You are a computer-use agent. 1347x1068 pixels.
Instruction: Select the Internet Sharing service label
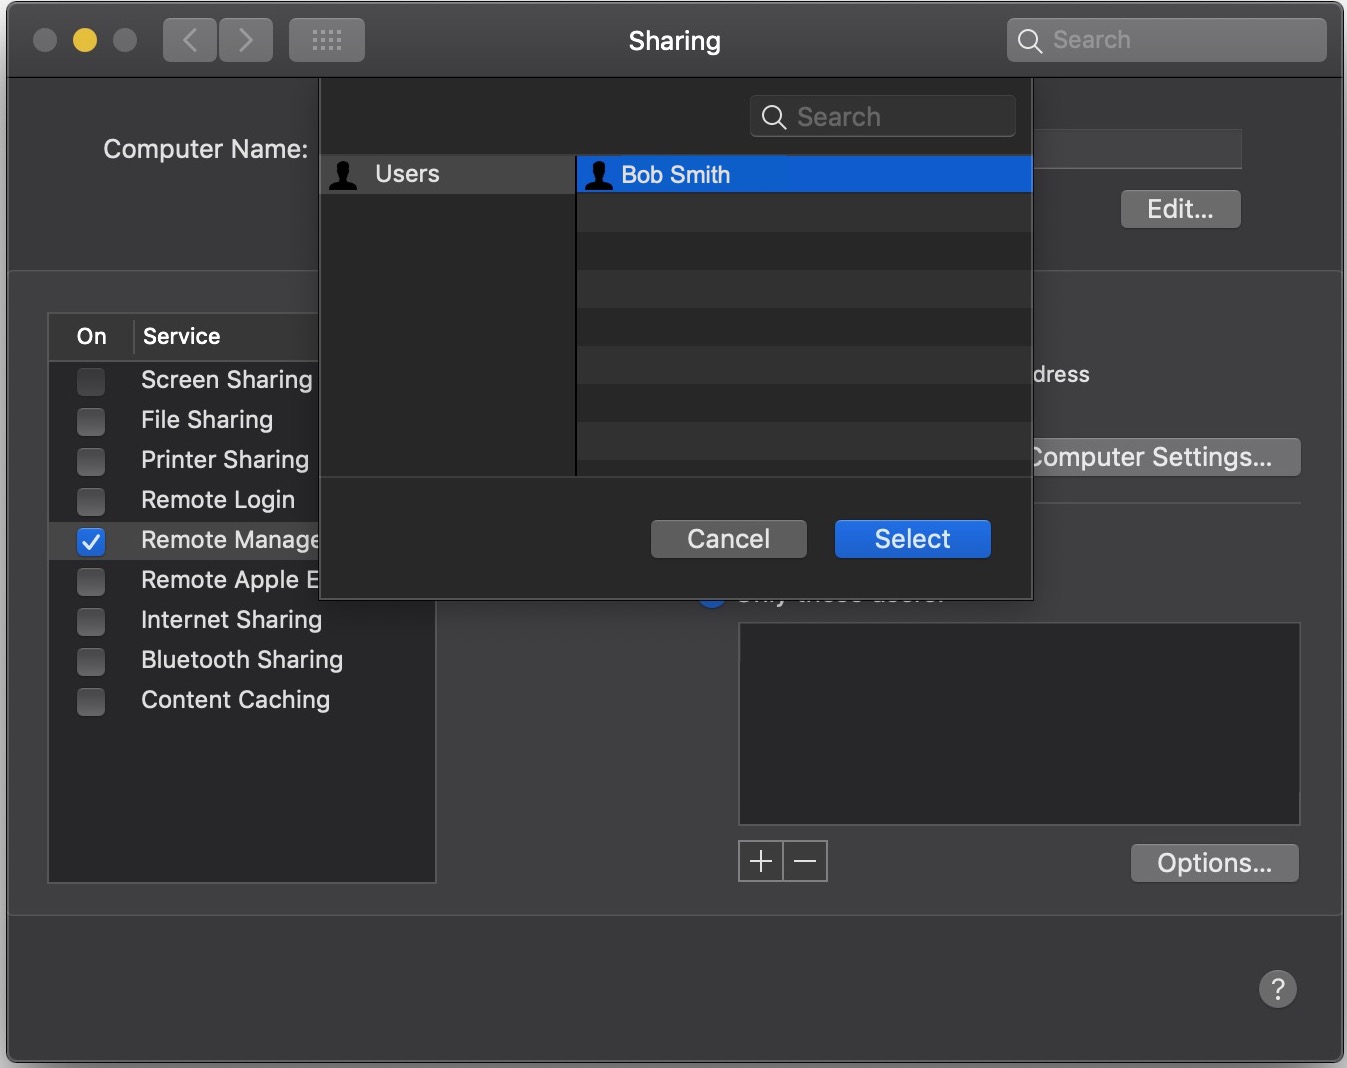pyautogui.click(x=231, y=620)
